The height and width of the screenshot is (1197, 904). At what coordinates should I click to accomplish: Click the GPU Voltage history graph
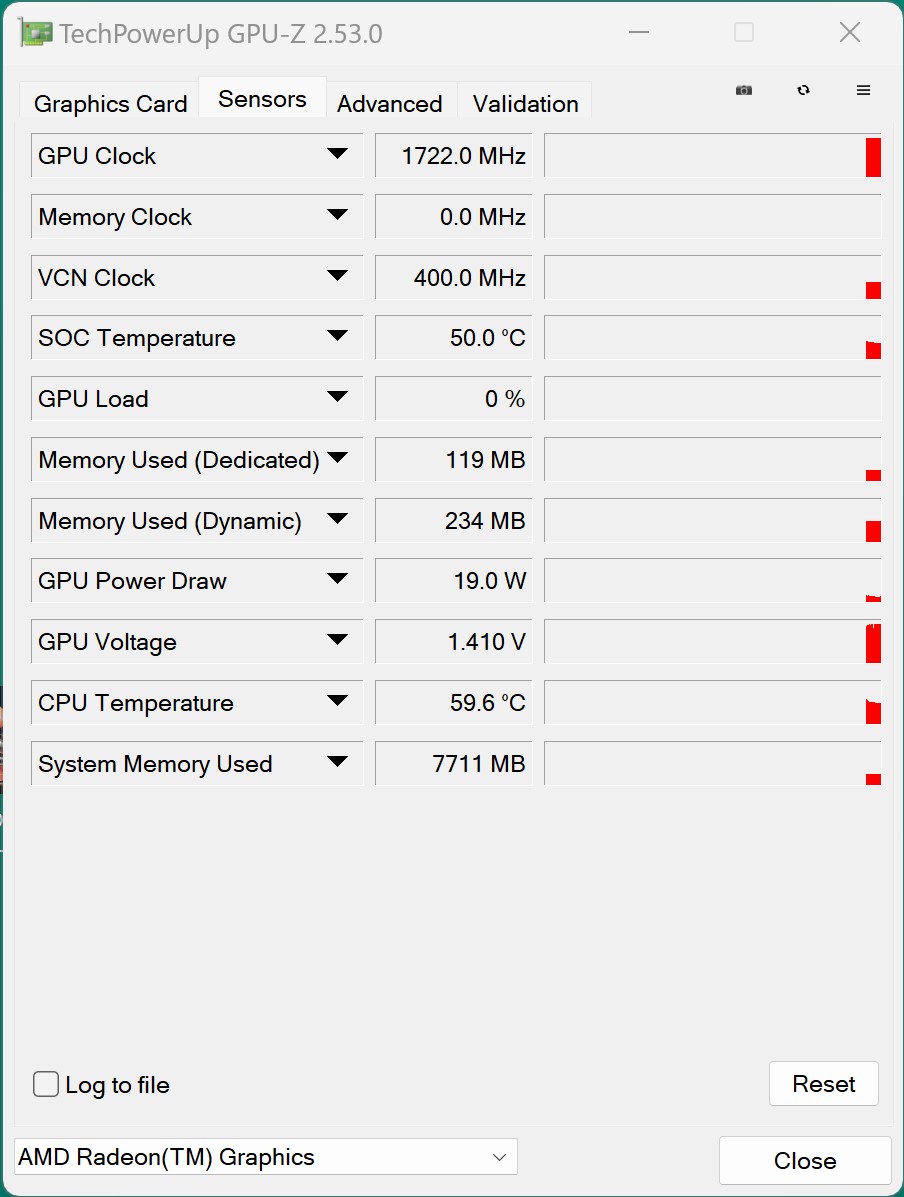712,642
